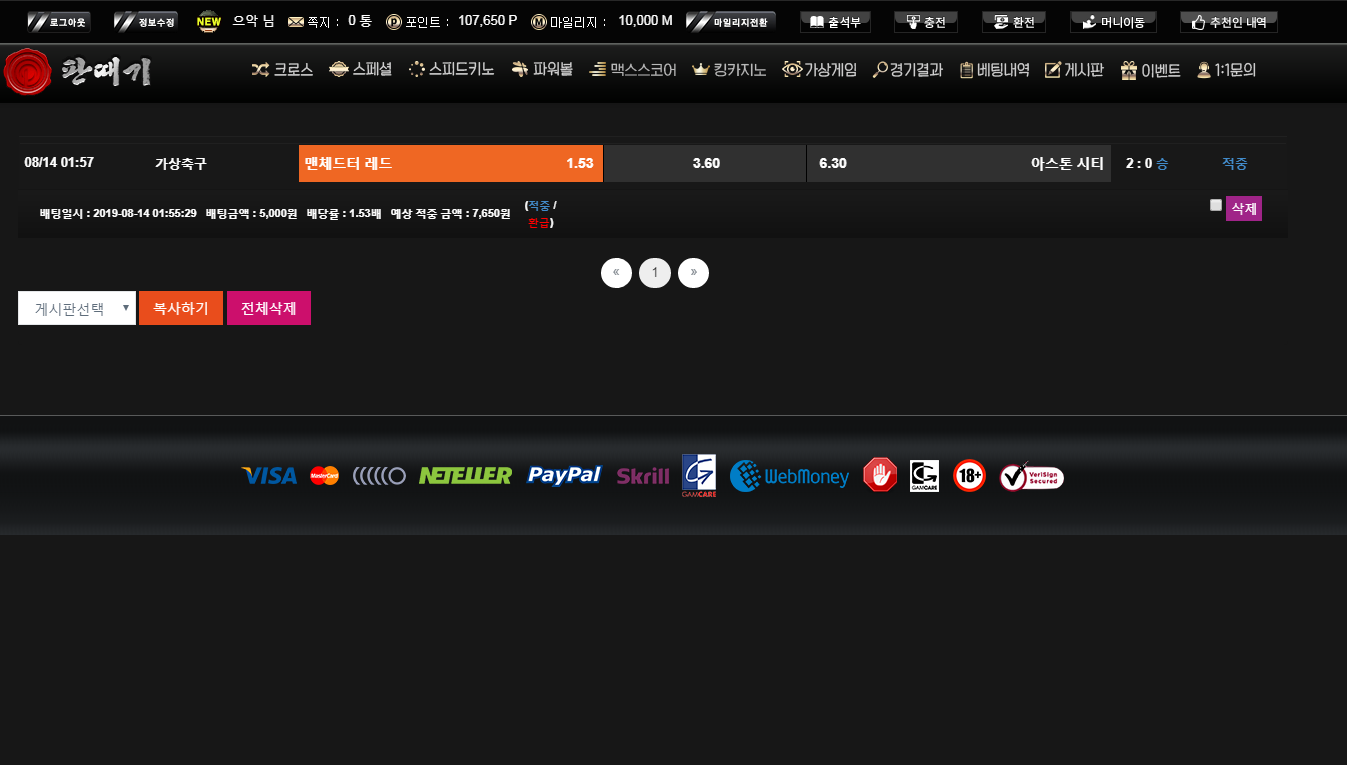Image resolution: width=1347 pixels, height=765 pixels.
Task: Click the 판때기 red seal logo
Action: pyautogui.click(x=28, y=72)
